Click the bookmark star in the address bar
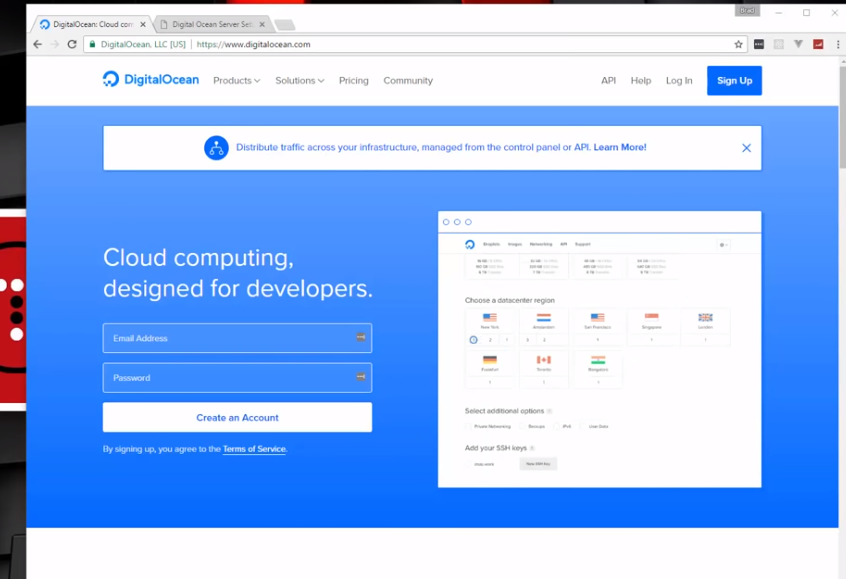Screen dimensions: 846x579 tap(737, 44)
